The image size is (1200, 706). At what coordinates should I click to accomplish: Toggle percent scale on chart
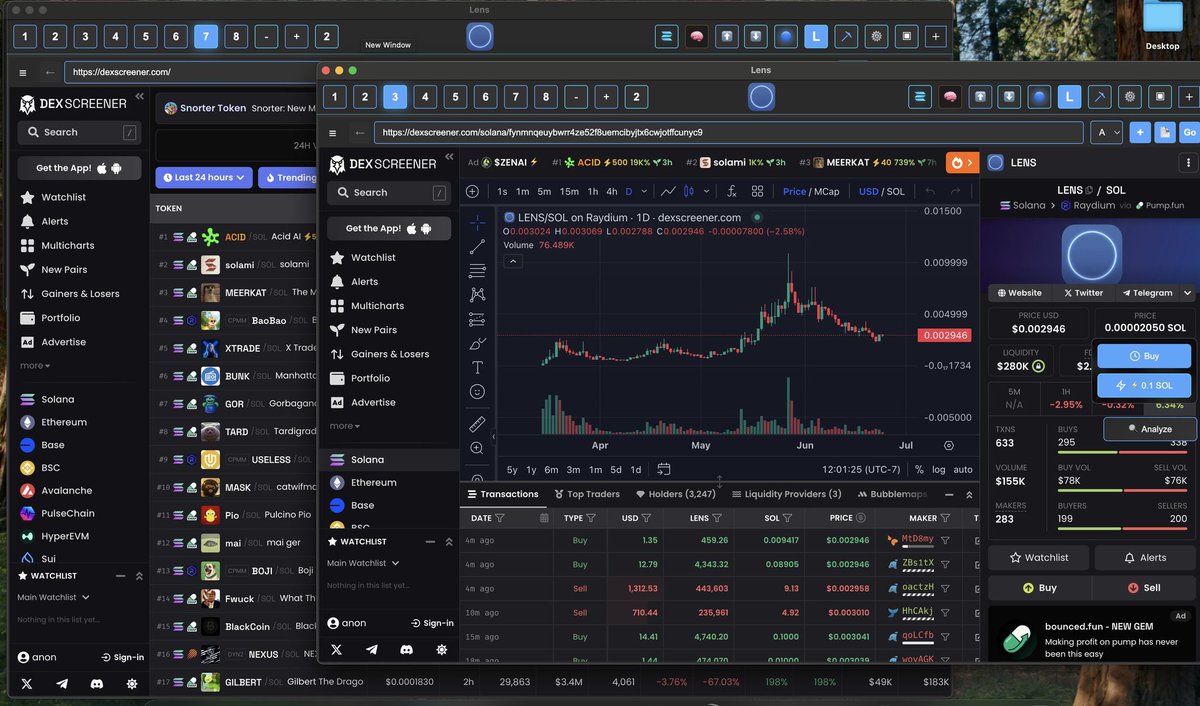919,469
